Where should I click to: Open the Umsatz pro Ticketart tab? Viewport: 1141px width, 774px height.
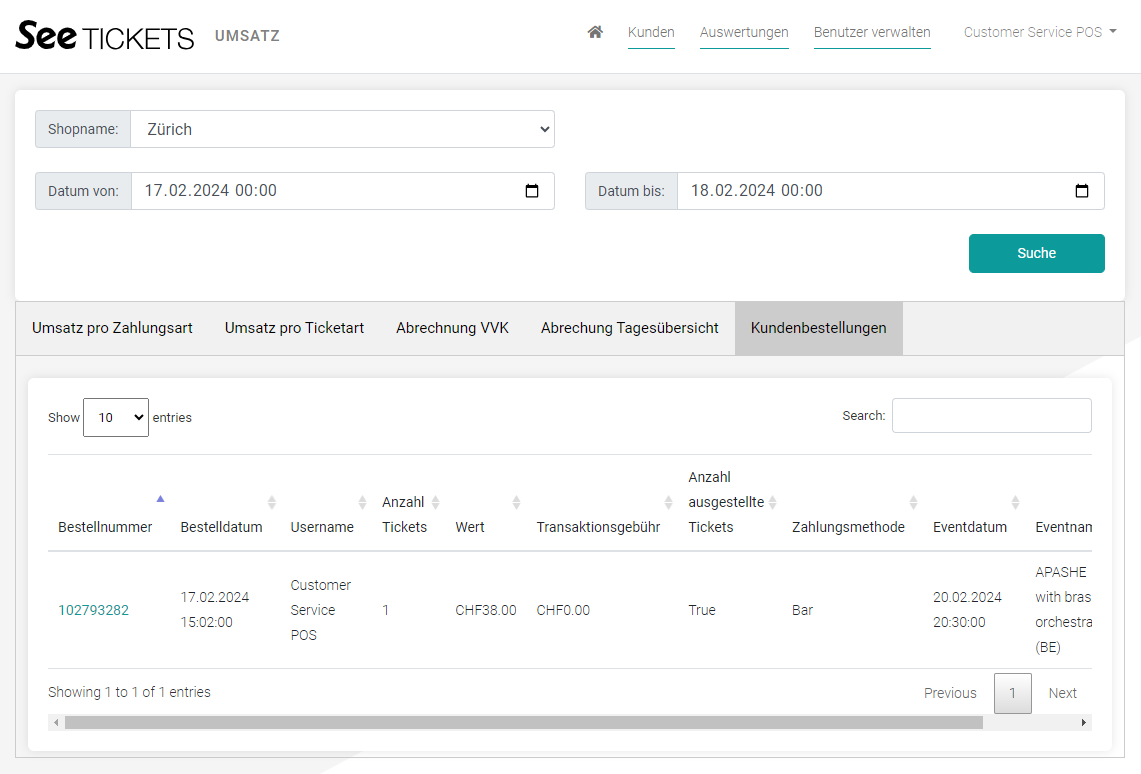click(294, 328)
